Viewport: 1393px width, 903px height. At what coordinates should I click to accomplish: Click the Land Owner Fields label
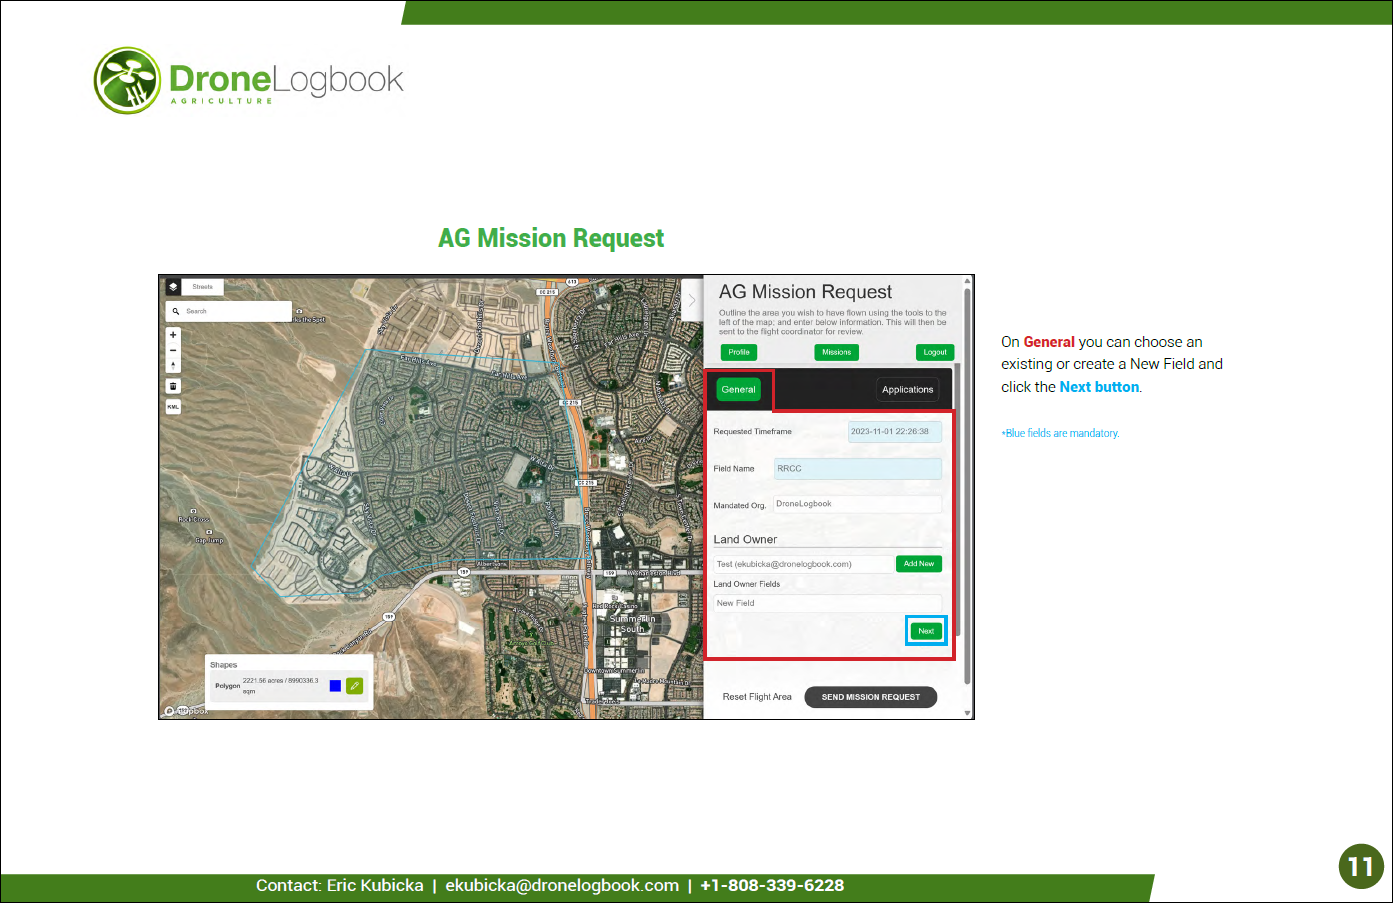(x=746, y=584)
